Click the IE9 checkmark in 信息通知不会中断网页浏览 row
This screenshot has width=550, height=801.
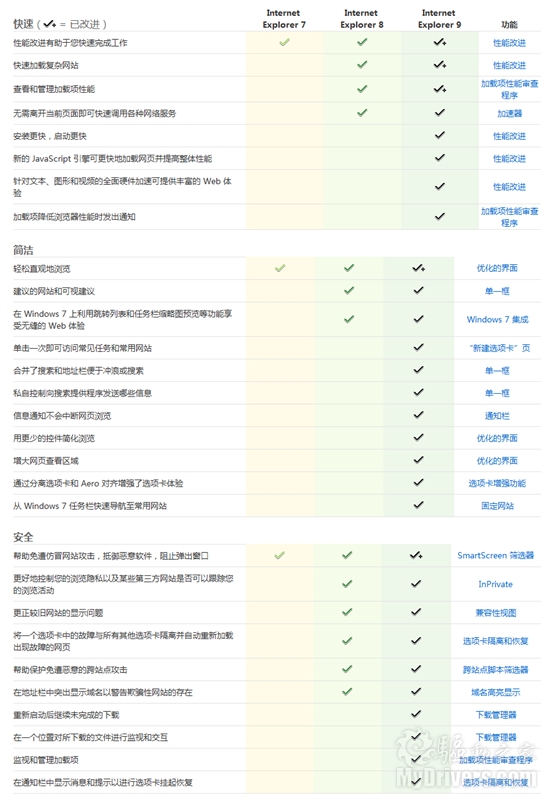click(418, 414)
